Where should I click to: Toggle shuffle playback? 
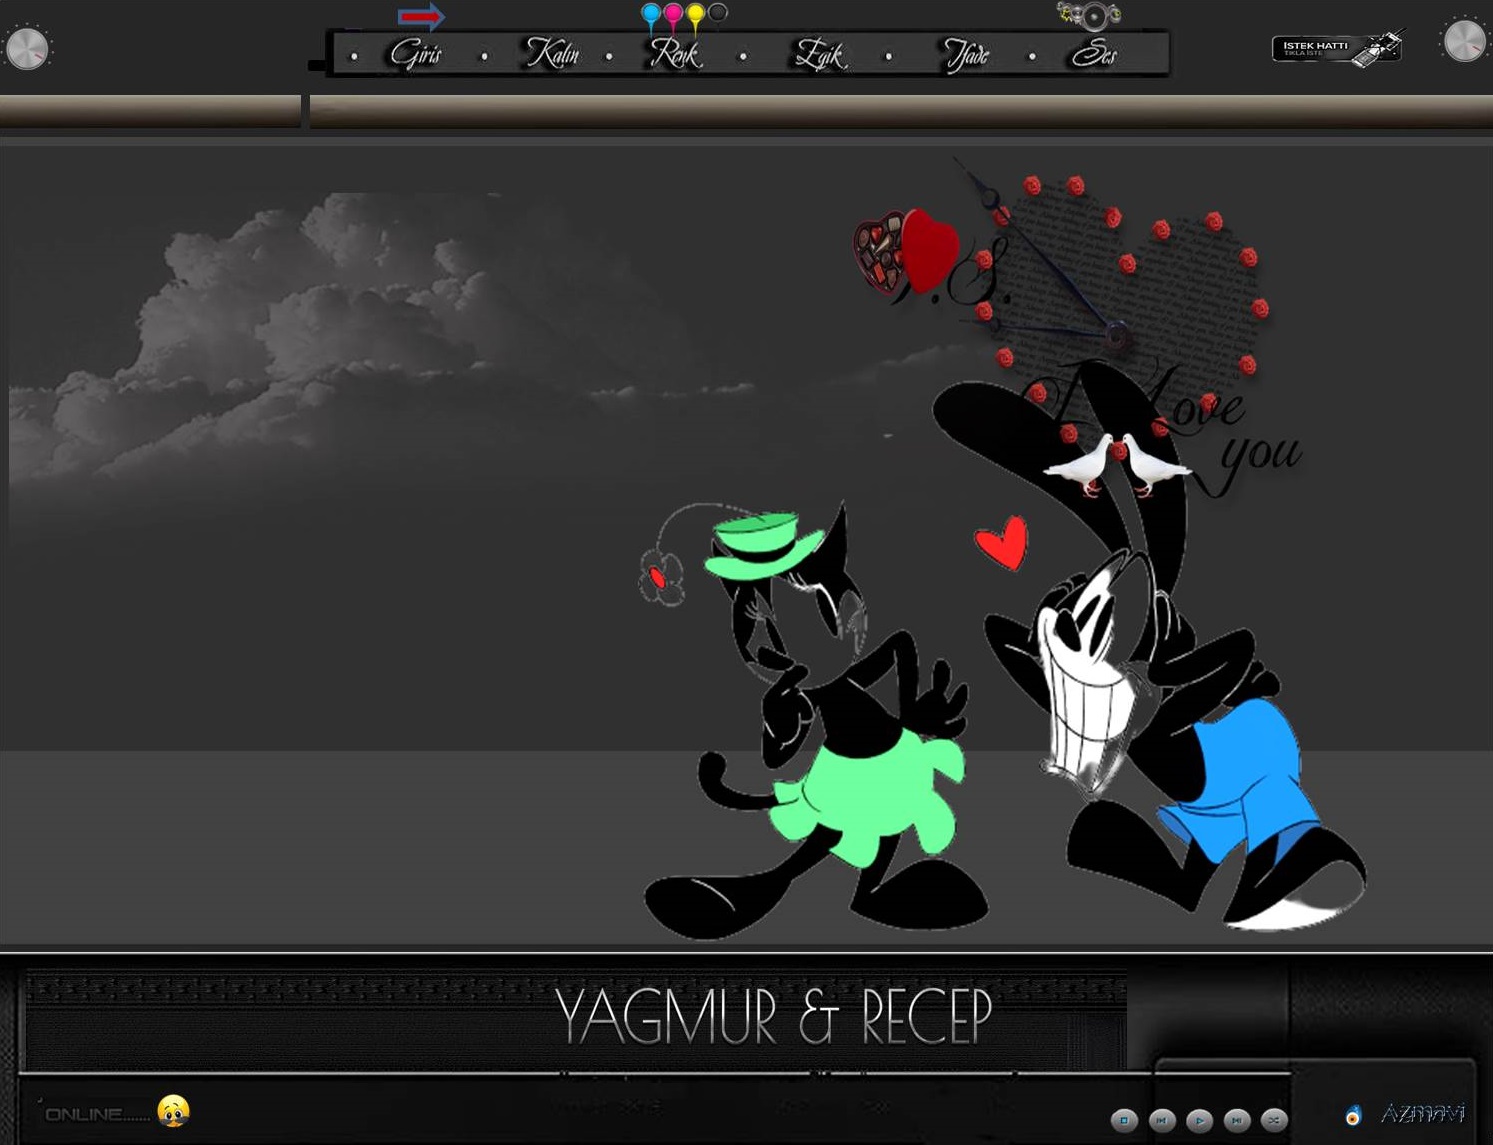(1274, 1120)
